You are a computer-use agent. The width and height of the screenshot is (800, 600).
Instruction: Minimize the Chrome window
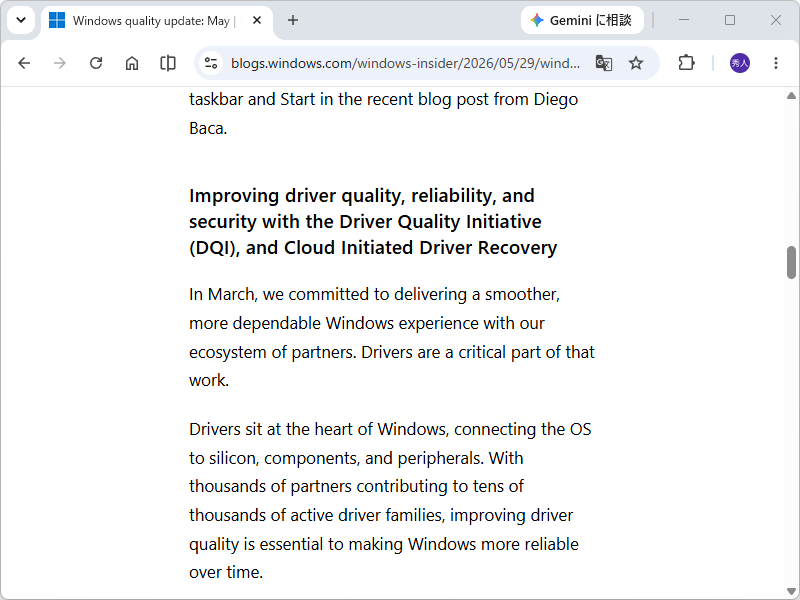(x=684, y=20)
